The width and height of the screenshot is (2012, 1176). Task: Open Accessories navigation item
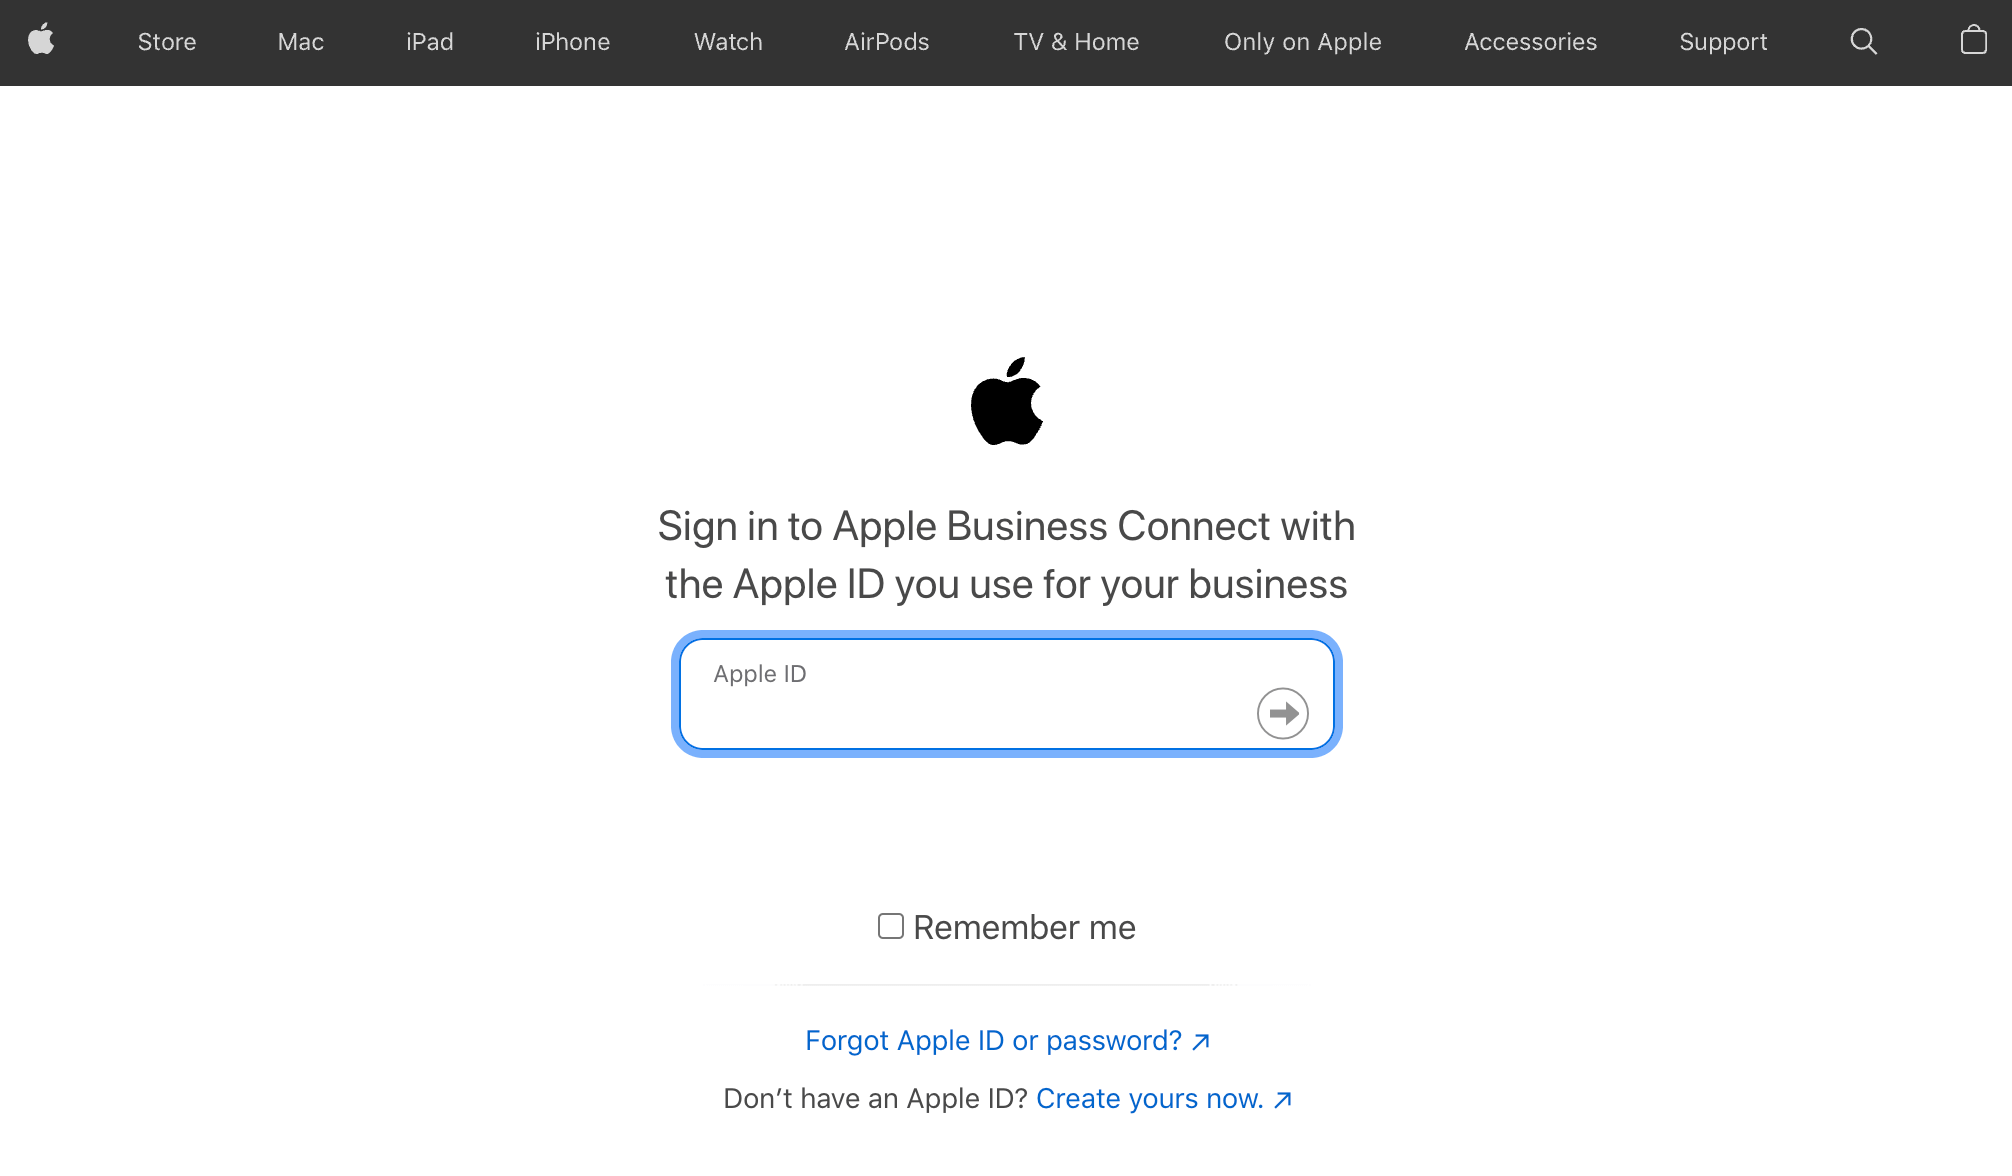tap(1531, 42)
